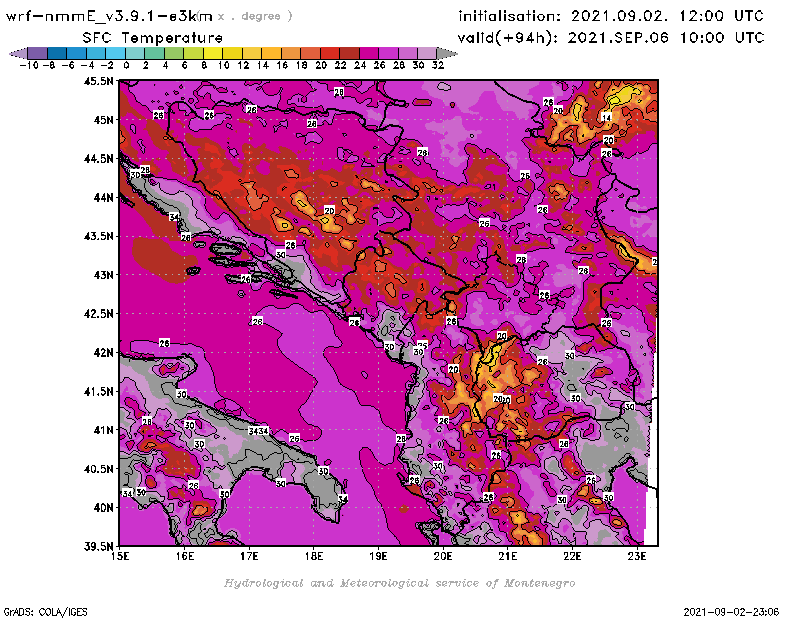Click the 2021-09-02-23:06 timestamp
Image resolution: width=800 pixels, height=618 pixels.
(731, 611)
